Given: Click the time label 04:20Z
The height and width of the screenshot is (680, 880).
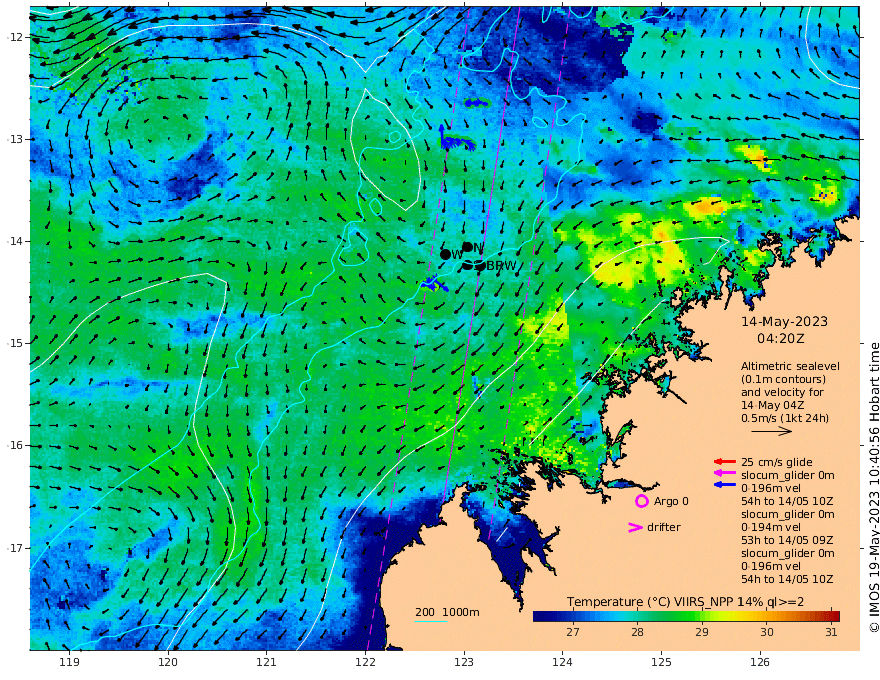Looking at the screenshot, I should [x=781, y=339].
